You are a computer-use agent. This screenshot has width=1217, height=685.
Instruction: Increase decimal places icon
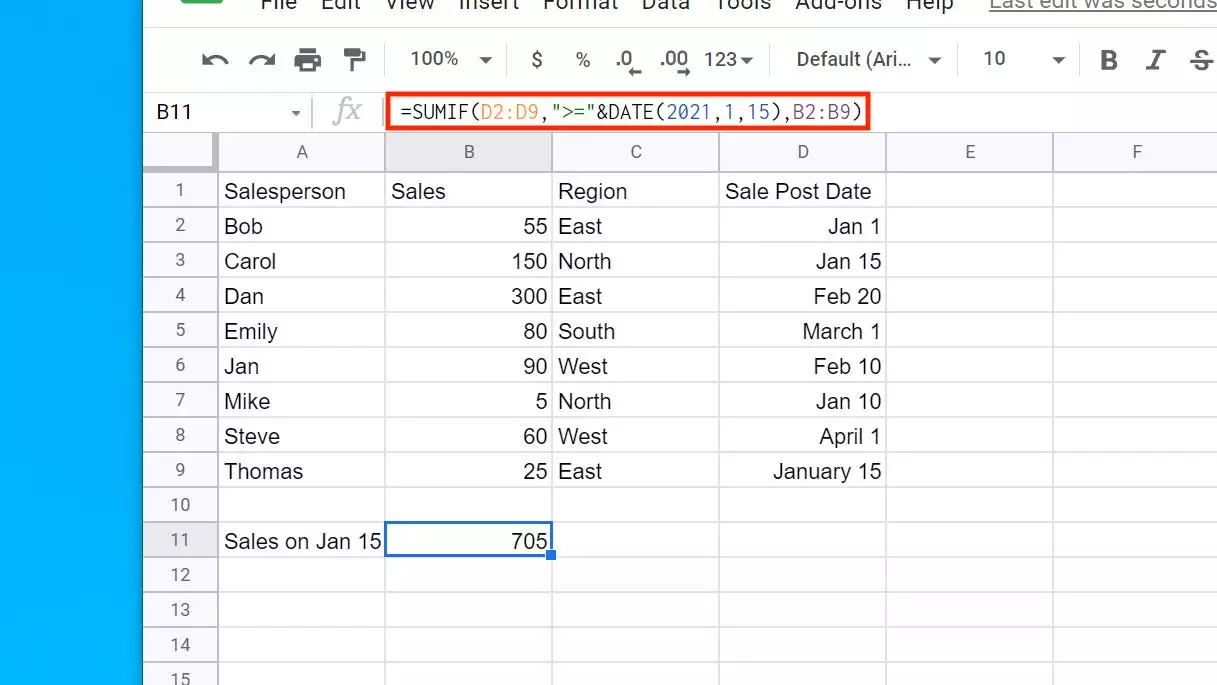tap(675, 61)
